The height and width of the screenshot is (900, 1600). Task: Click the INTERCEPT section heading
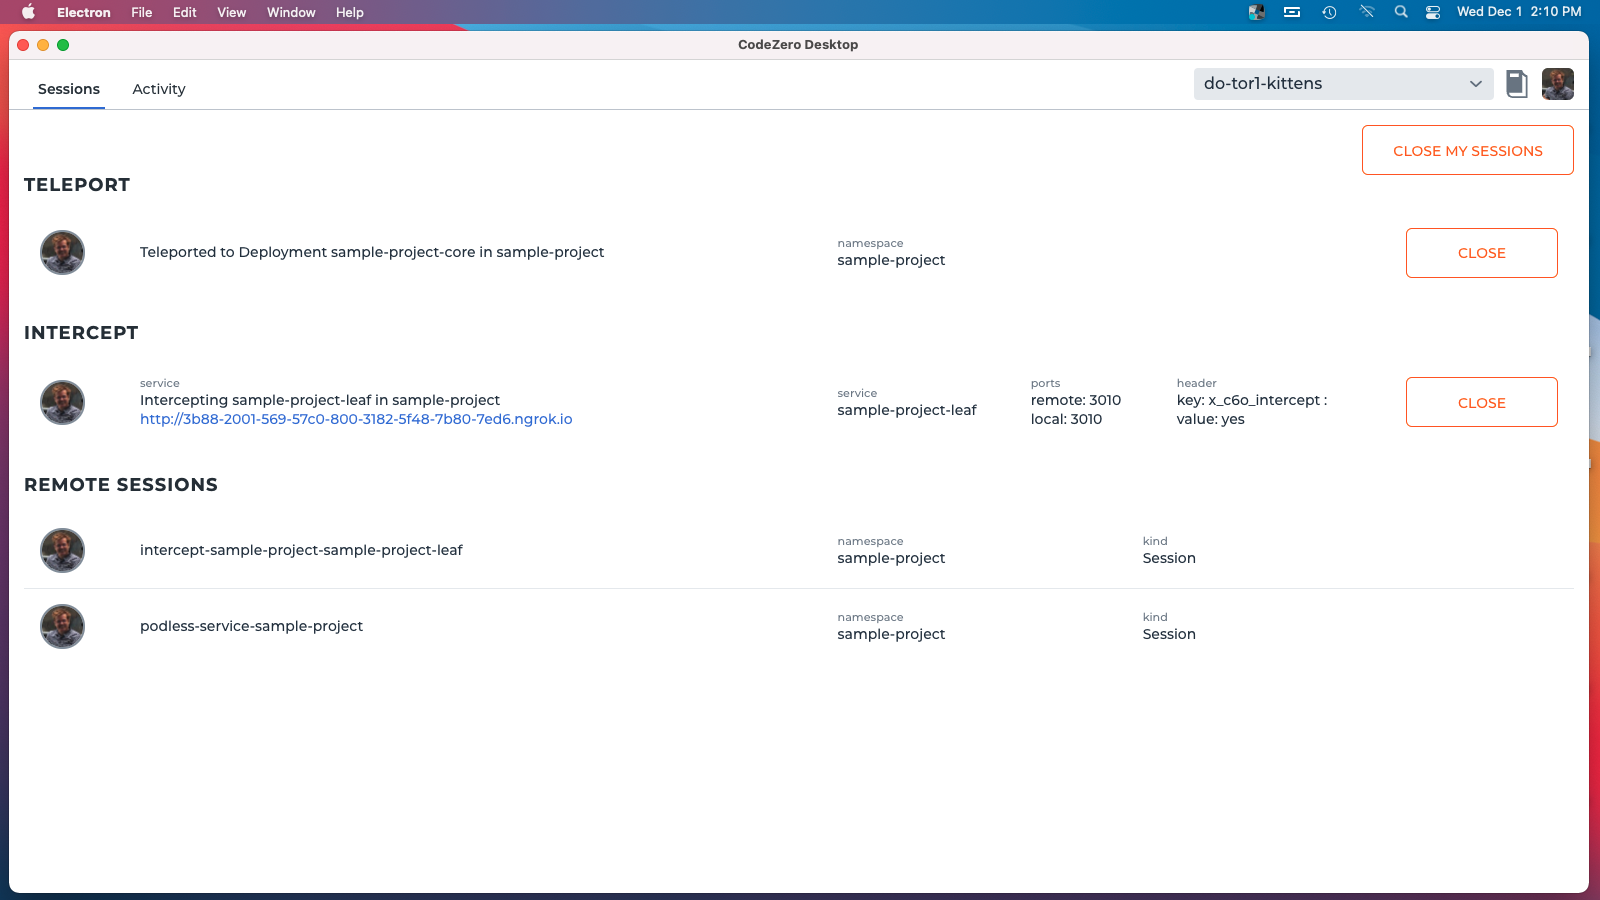coord(81,333)
